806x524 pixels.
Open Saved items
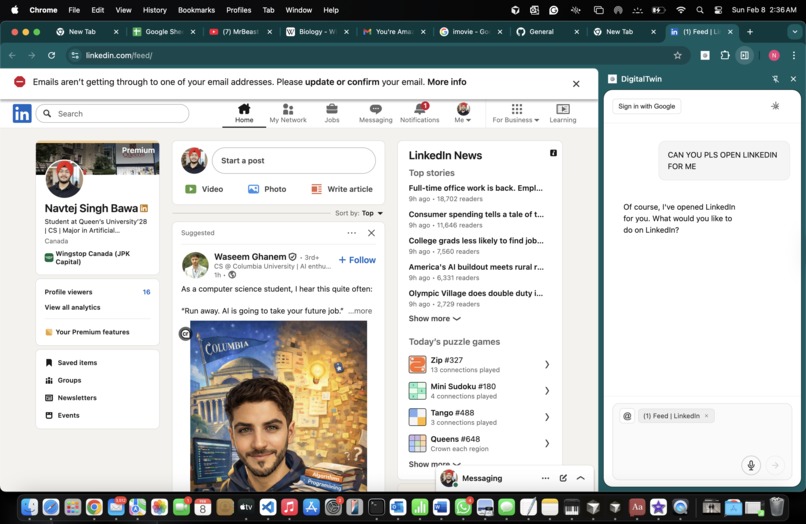point(71,363)
